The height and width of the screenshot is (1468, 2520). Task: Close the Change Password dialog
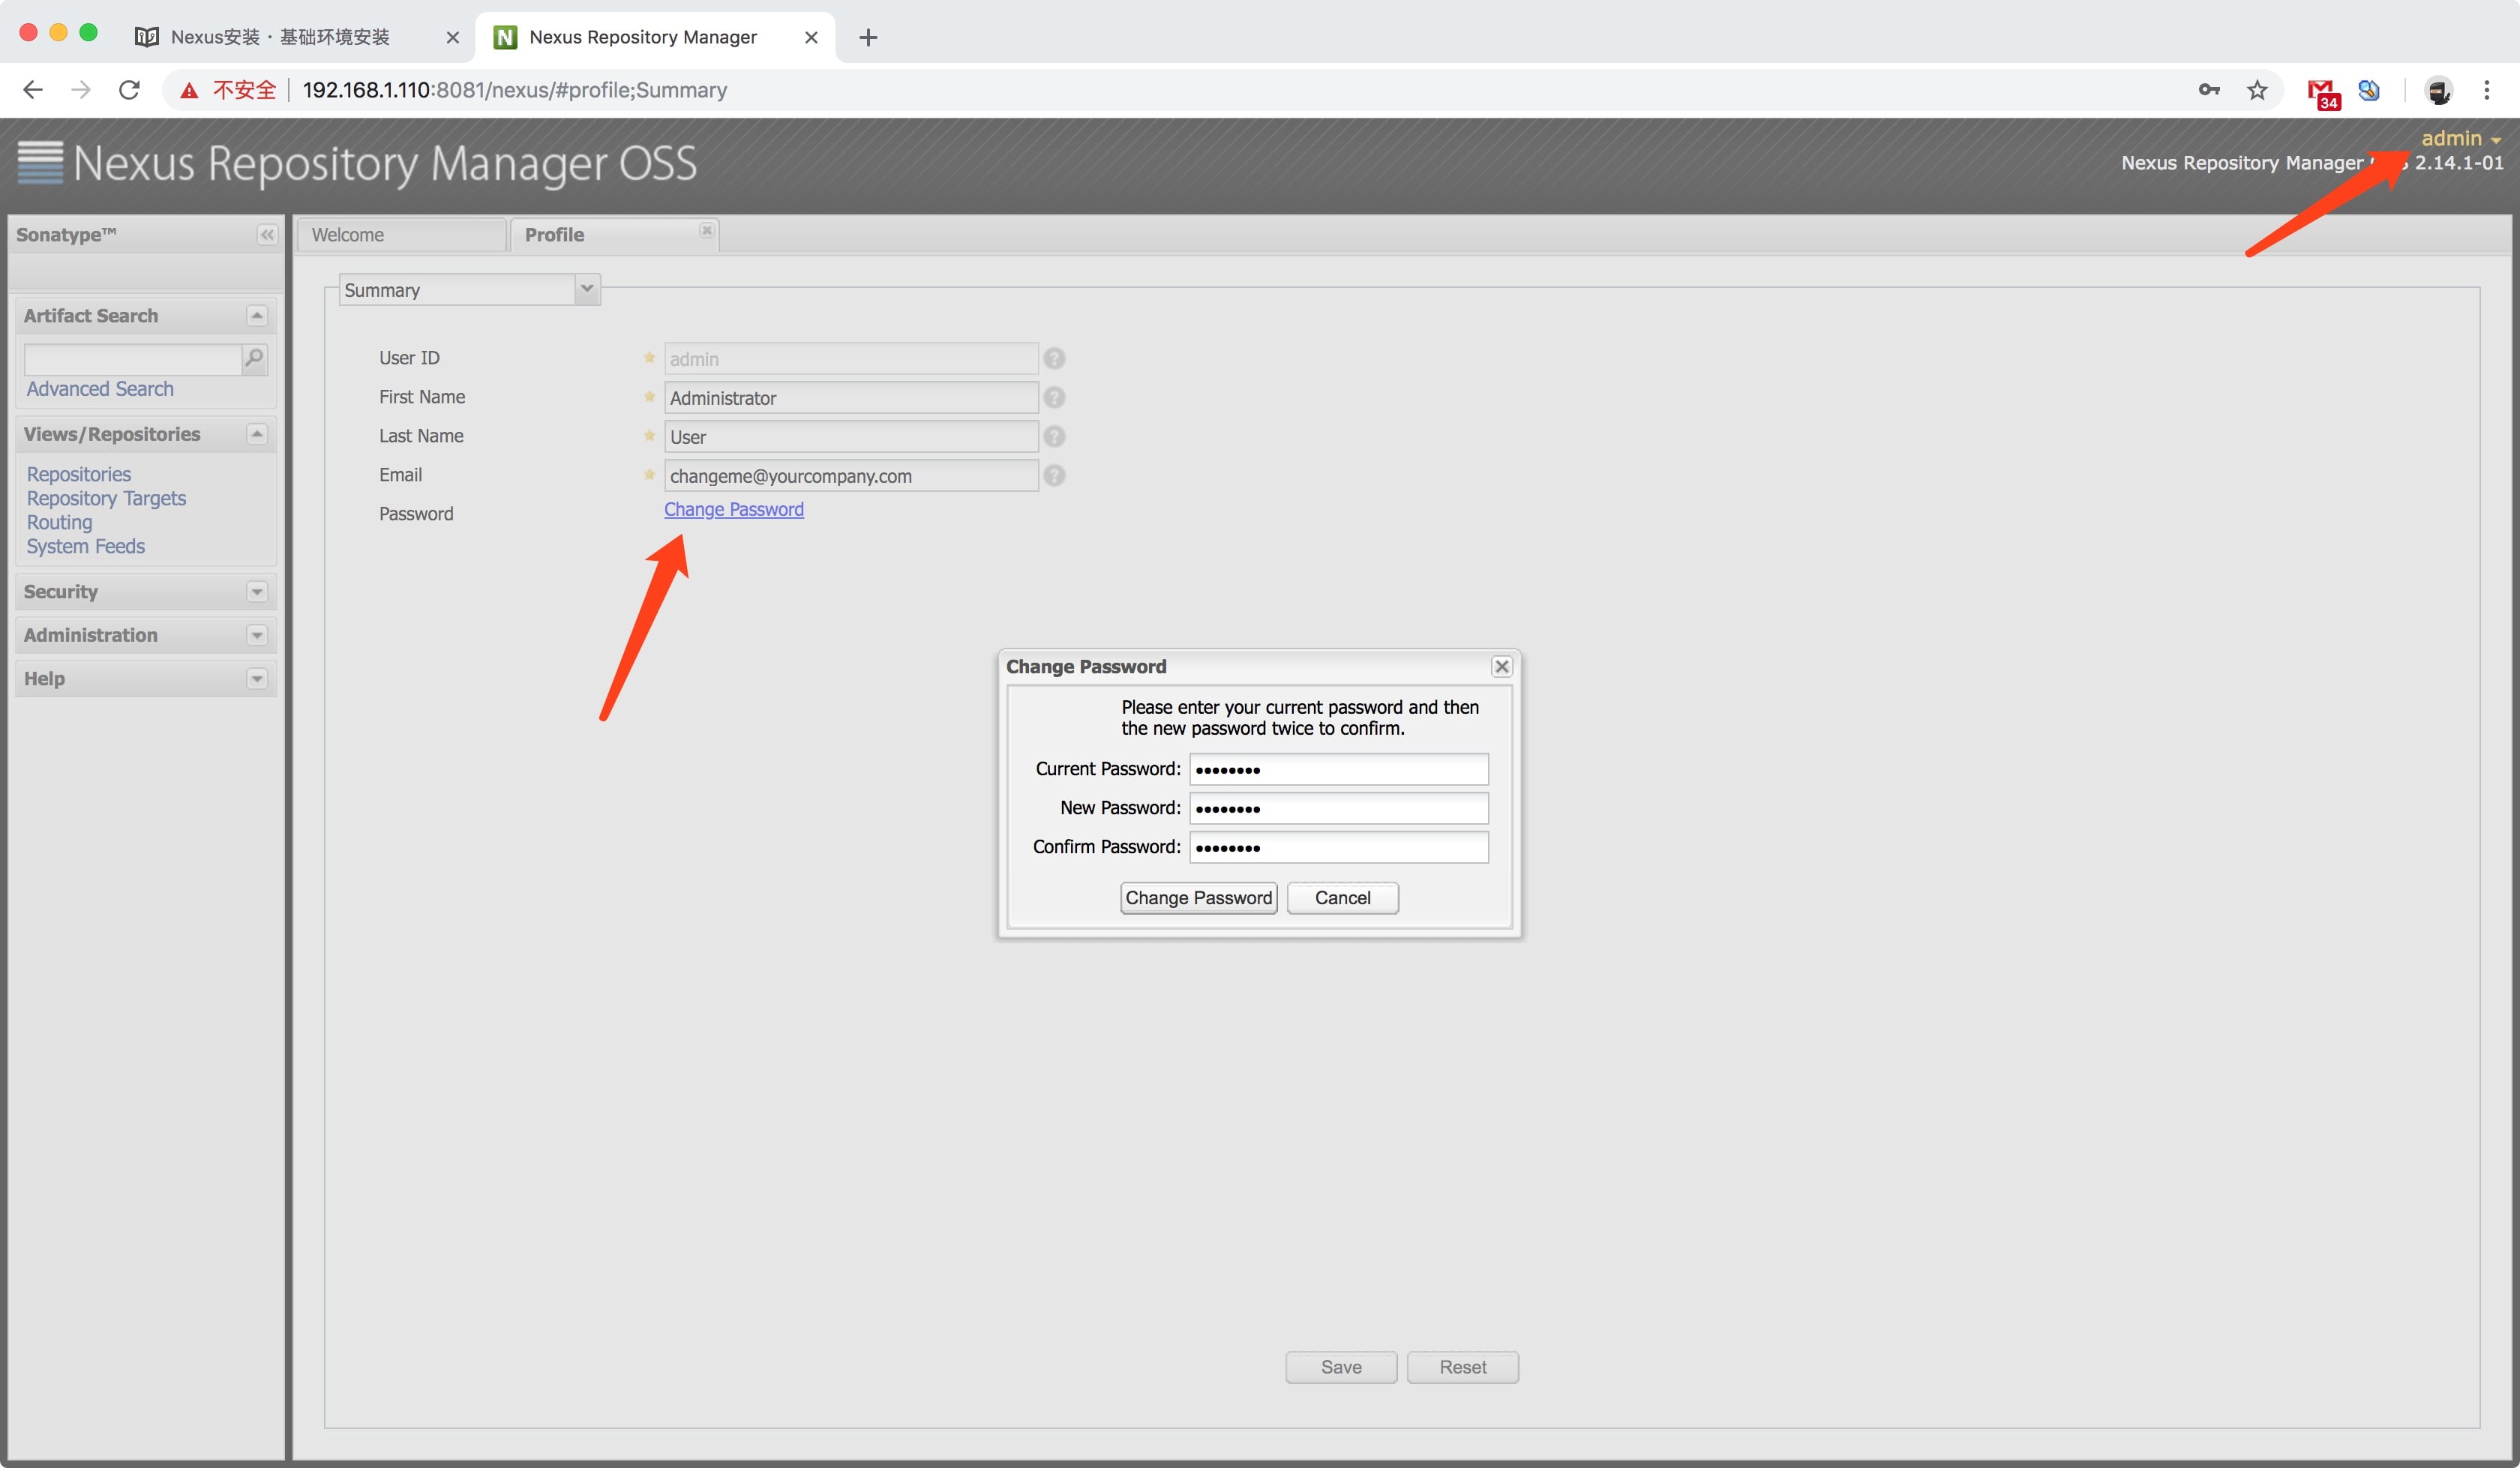(1501, 667)
